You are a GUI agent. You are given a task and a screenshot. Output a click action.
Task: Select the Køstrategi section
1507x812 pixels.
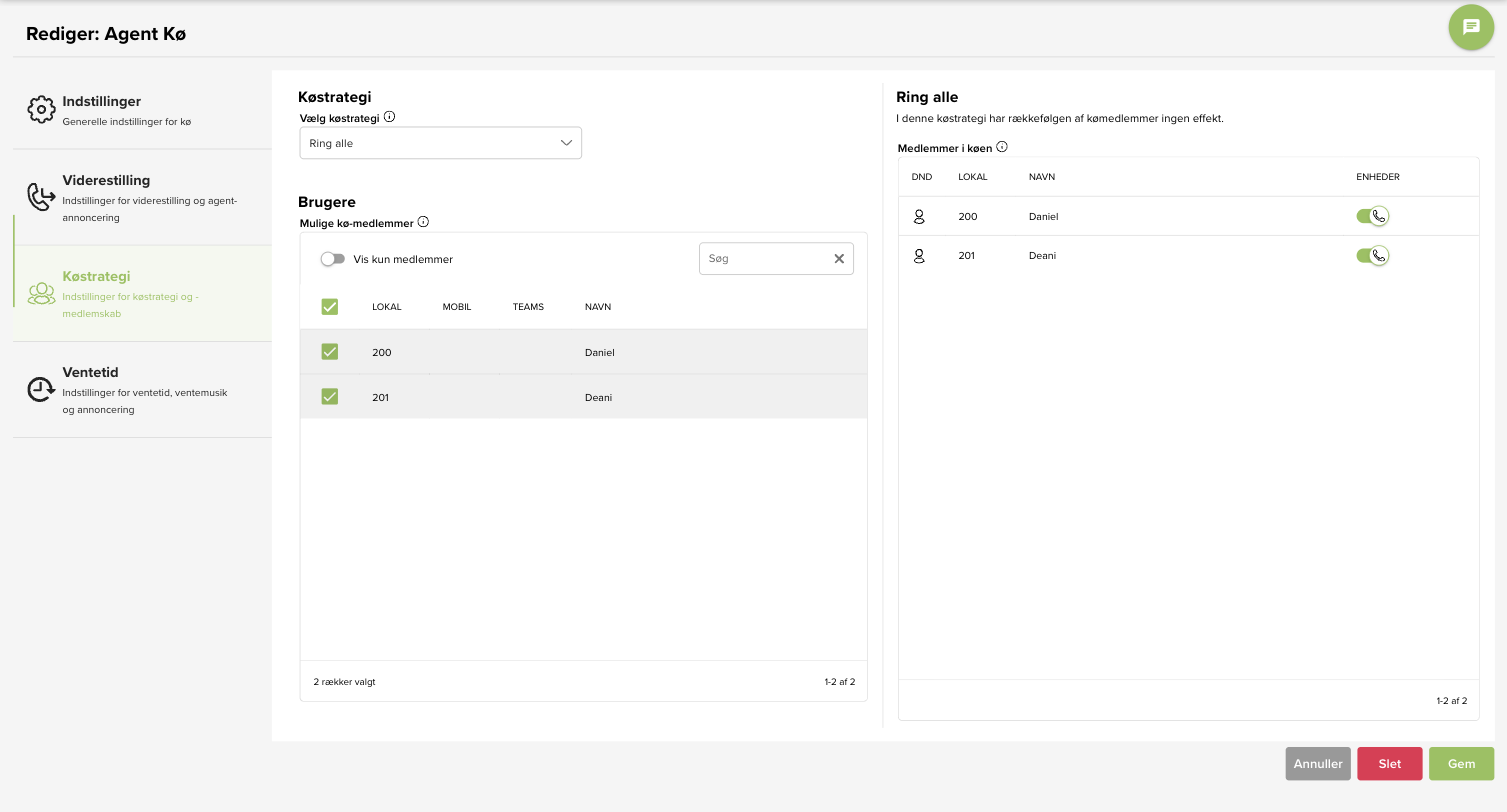[x=142, y=294]
